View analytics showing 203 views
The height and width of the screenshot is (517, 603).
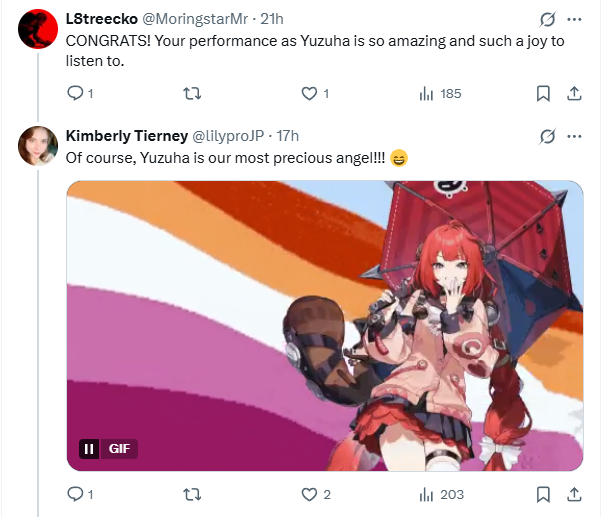(x=441, y=494)
